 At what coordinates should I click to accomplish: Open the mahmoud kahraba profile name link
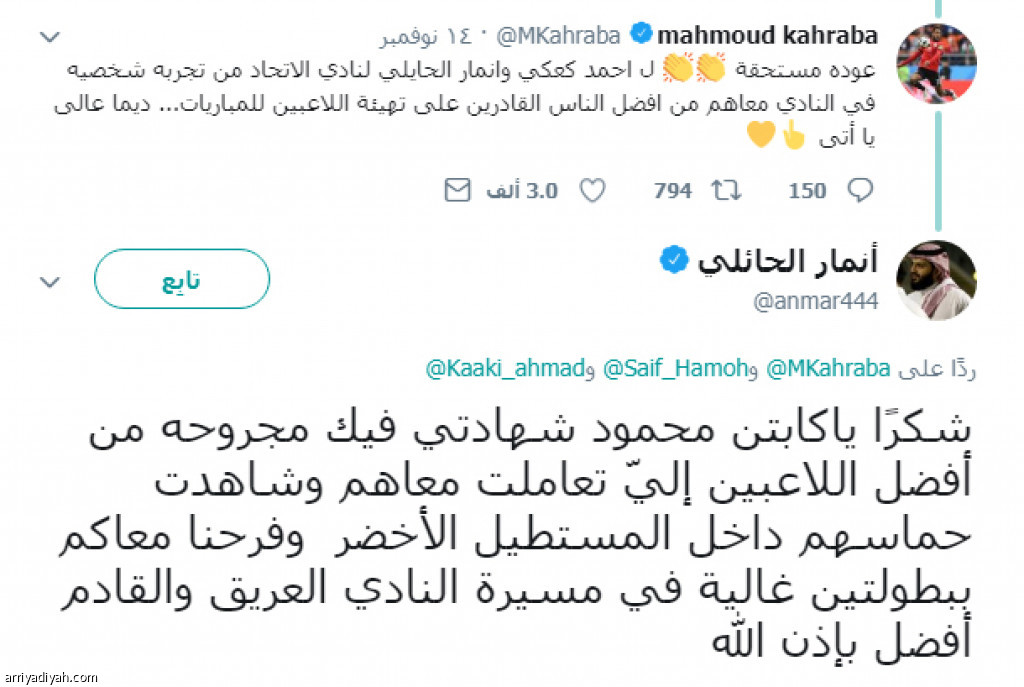(x=767, y=36)
